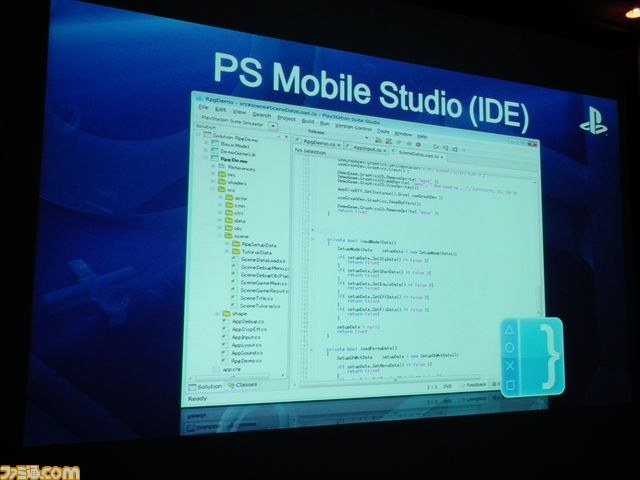Screen dimensions: 640x480
Task: Expand the RpgSetupData folder
Action: pyautogui.click(x=227, y=244)
